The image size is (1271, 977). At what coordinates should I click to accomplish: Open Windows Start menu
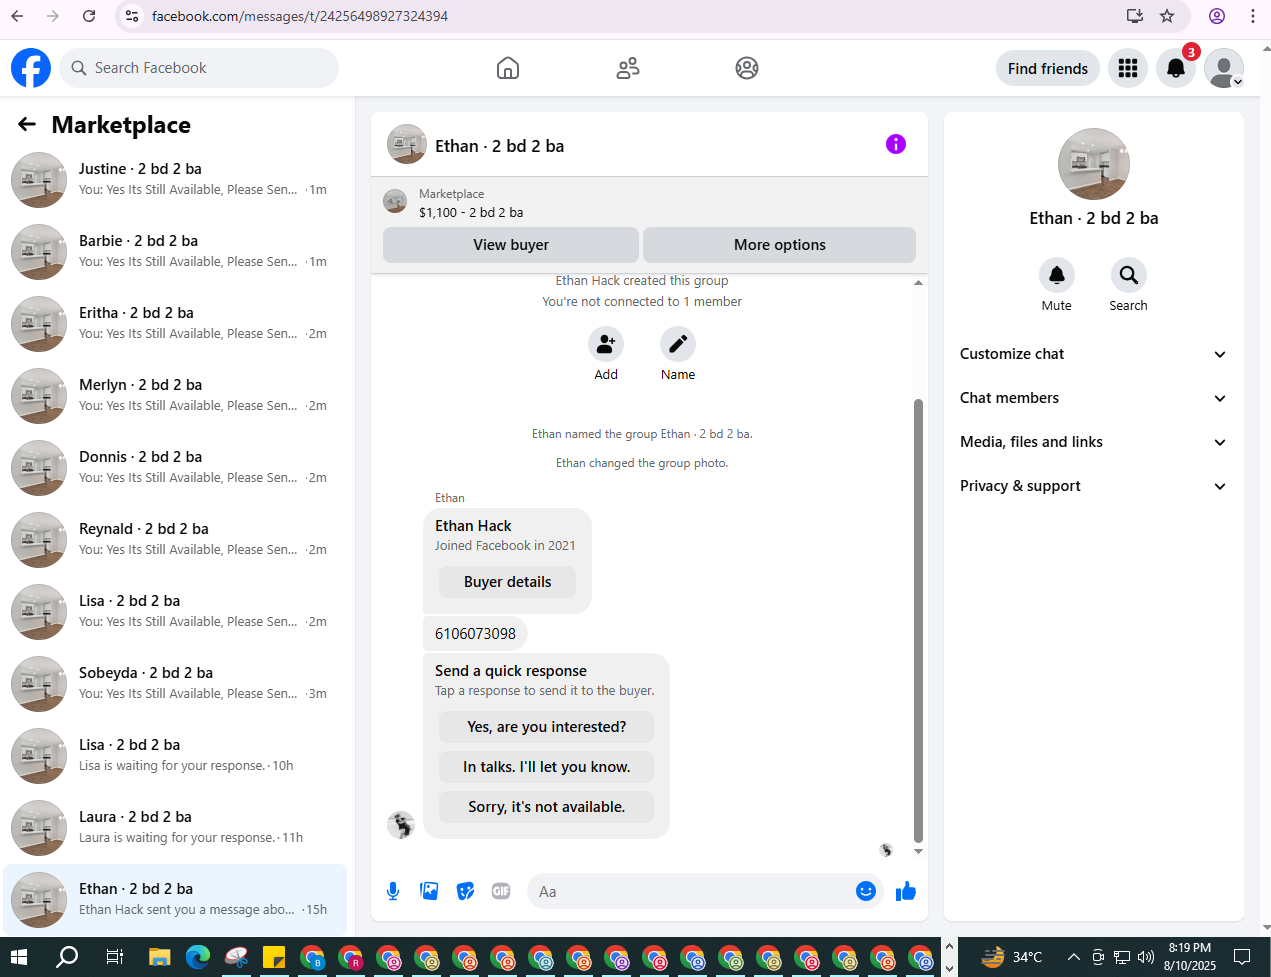click(x=18, y=957)
